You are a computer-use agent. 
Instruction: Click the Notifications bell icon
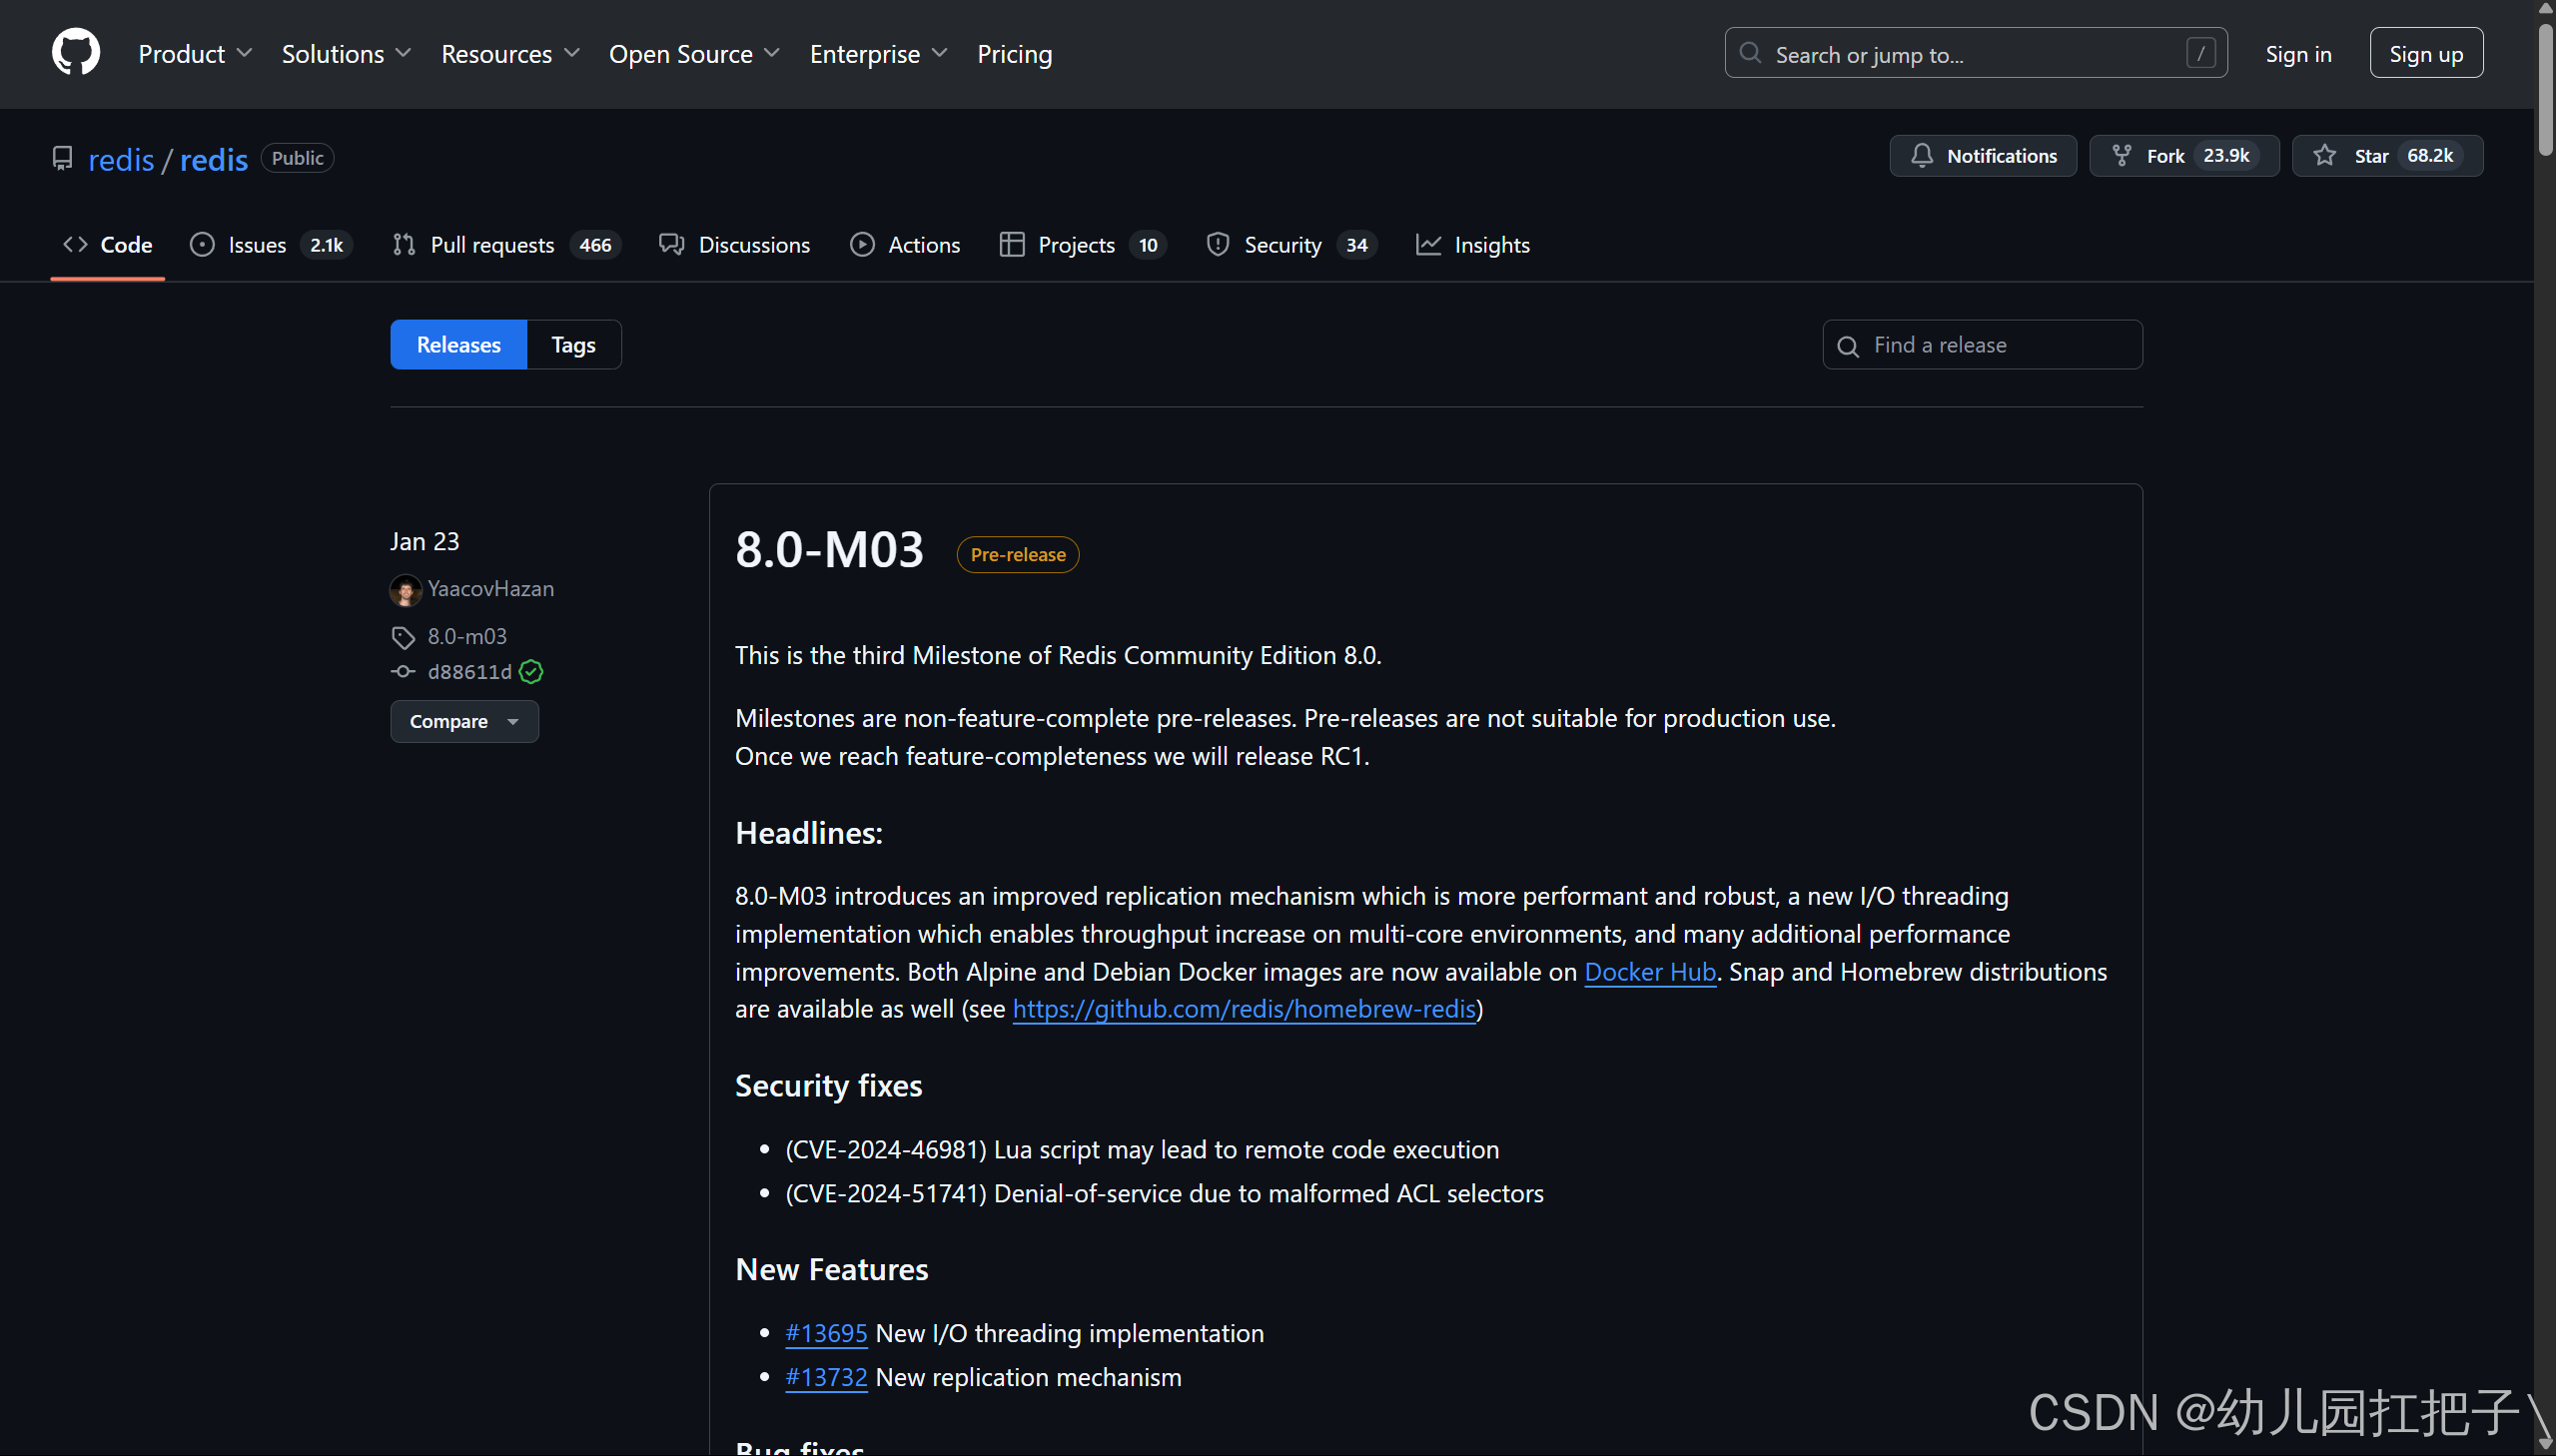[x=1921, y=156]
